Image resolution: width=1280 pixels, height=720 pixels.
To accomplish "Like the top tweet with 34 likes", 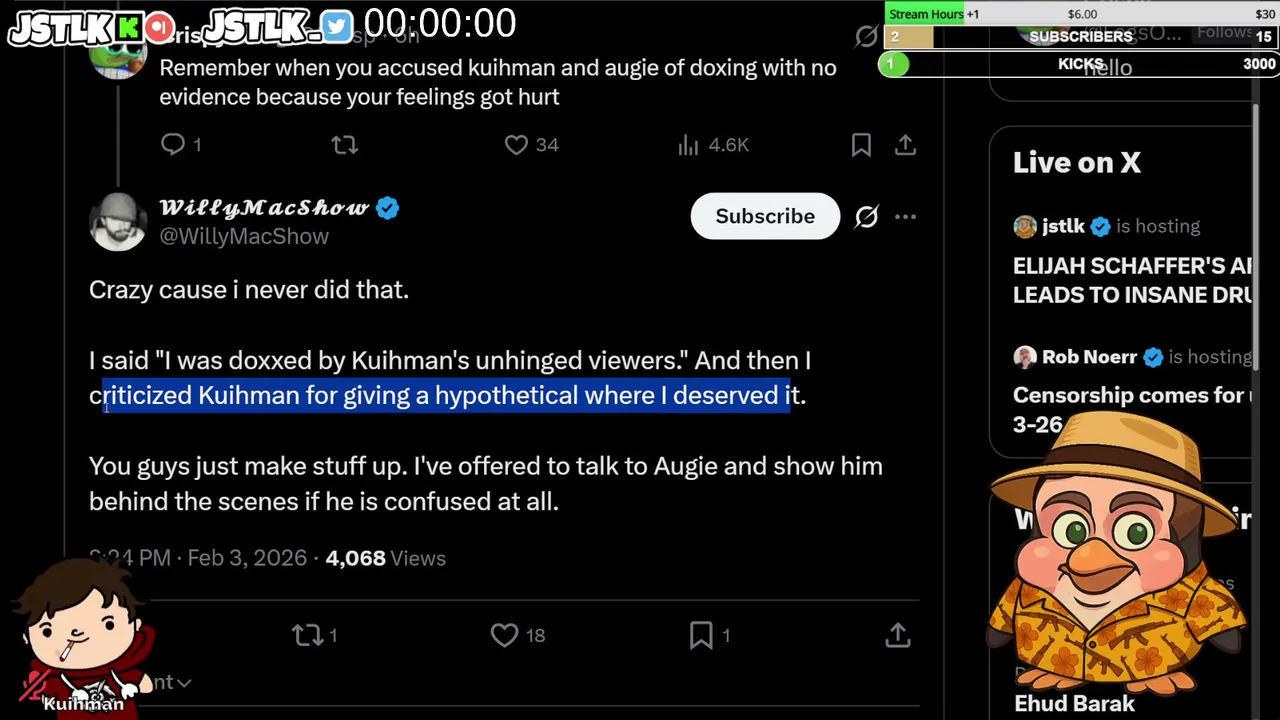I will (516, 145).
